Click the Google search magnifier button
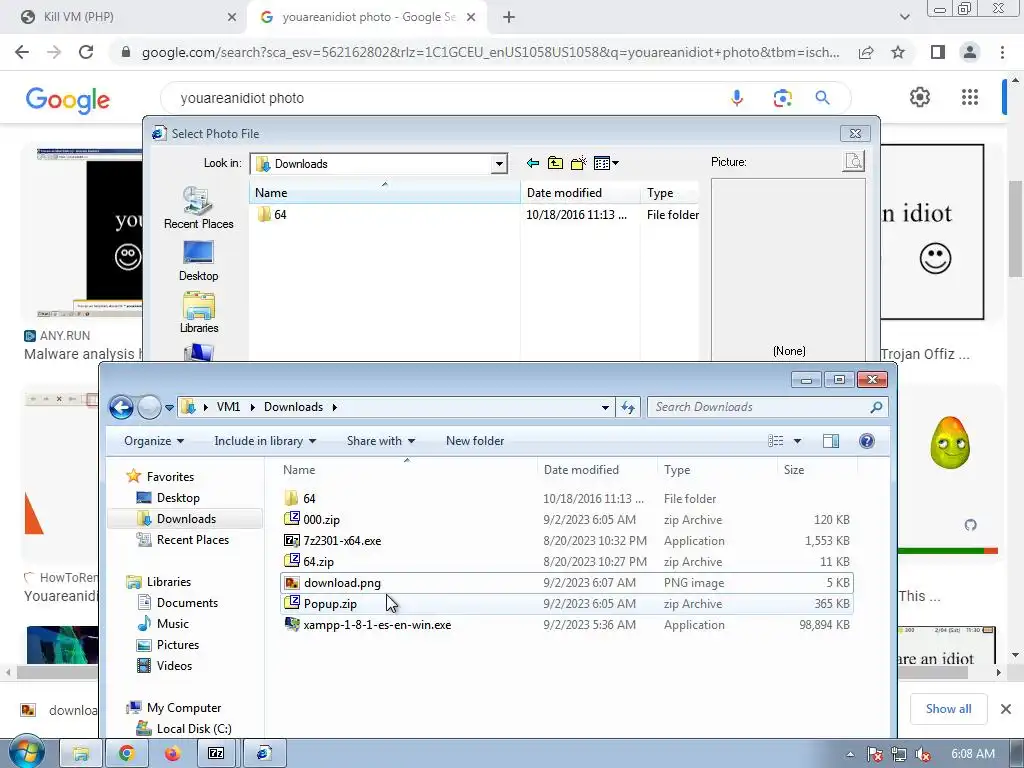 822,98
